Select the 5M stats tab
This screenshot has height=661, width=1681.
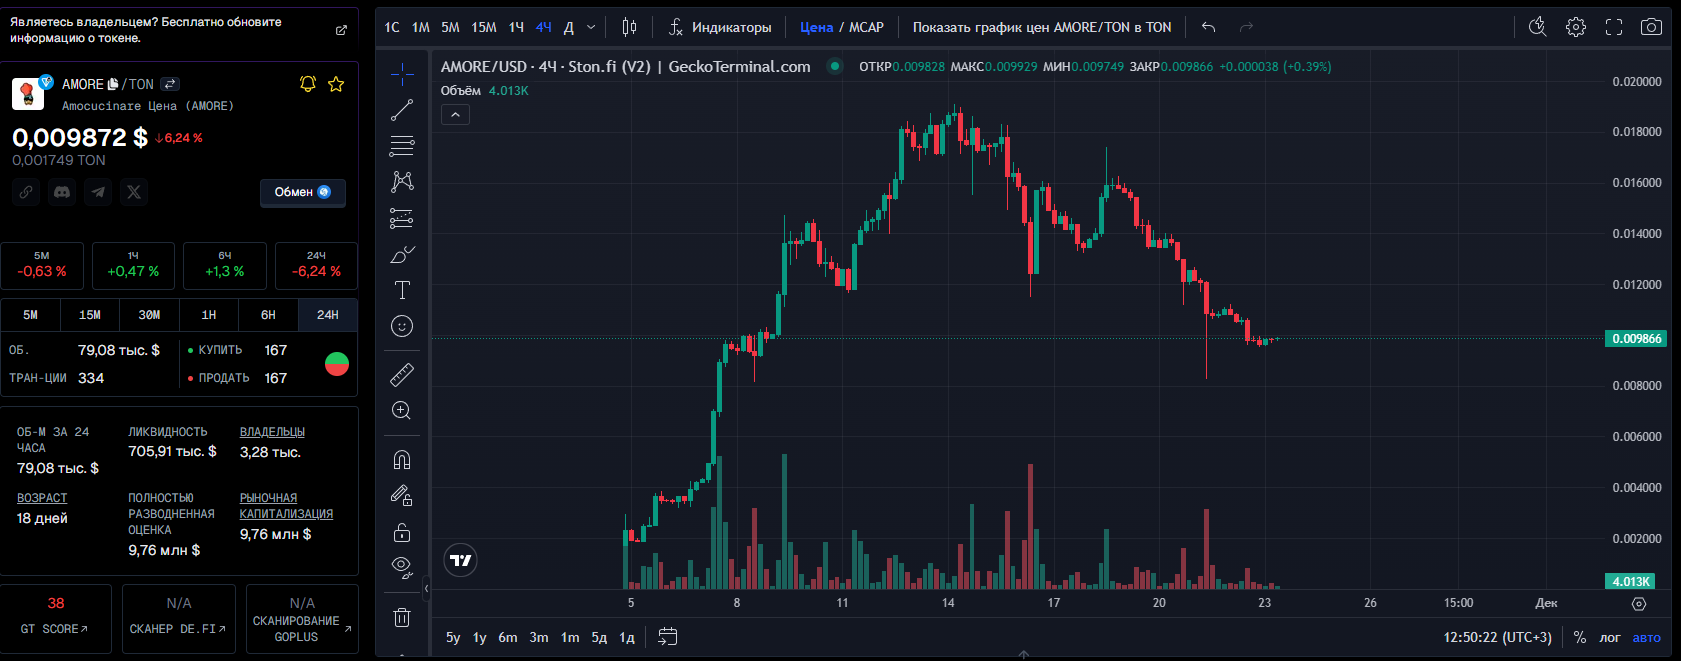[x=31, y=314]
